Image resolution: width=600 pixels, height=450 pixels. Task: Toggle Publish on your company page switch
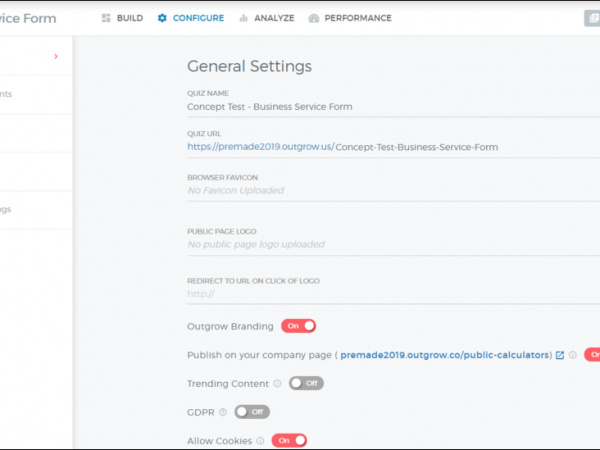592,355
